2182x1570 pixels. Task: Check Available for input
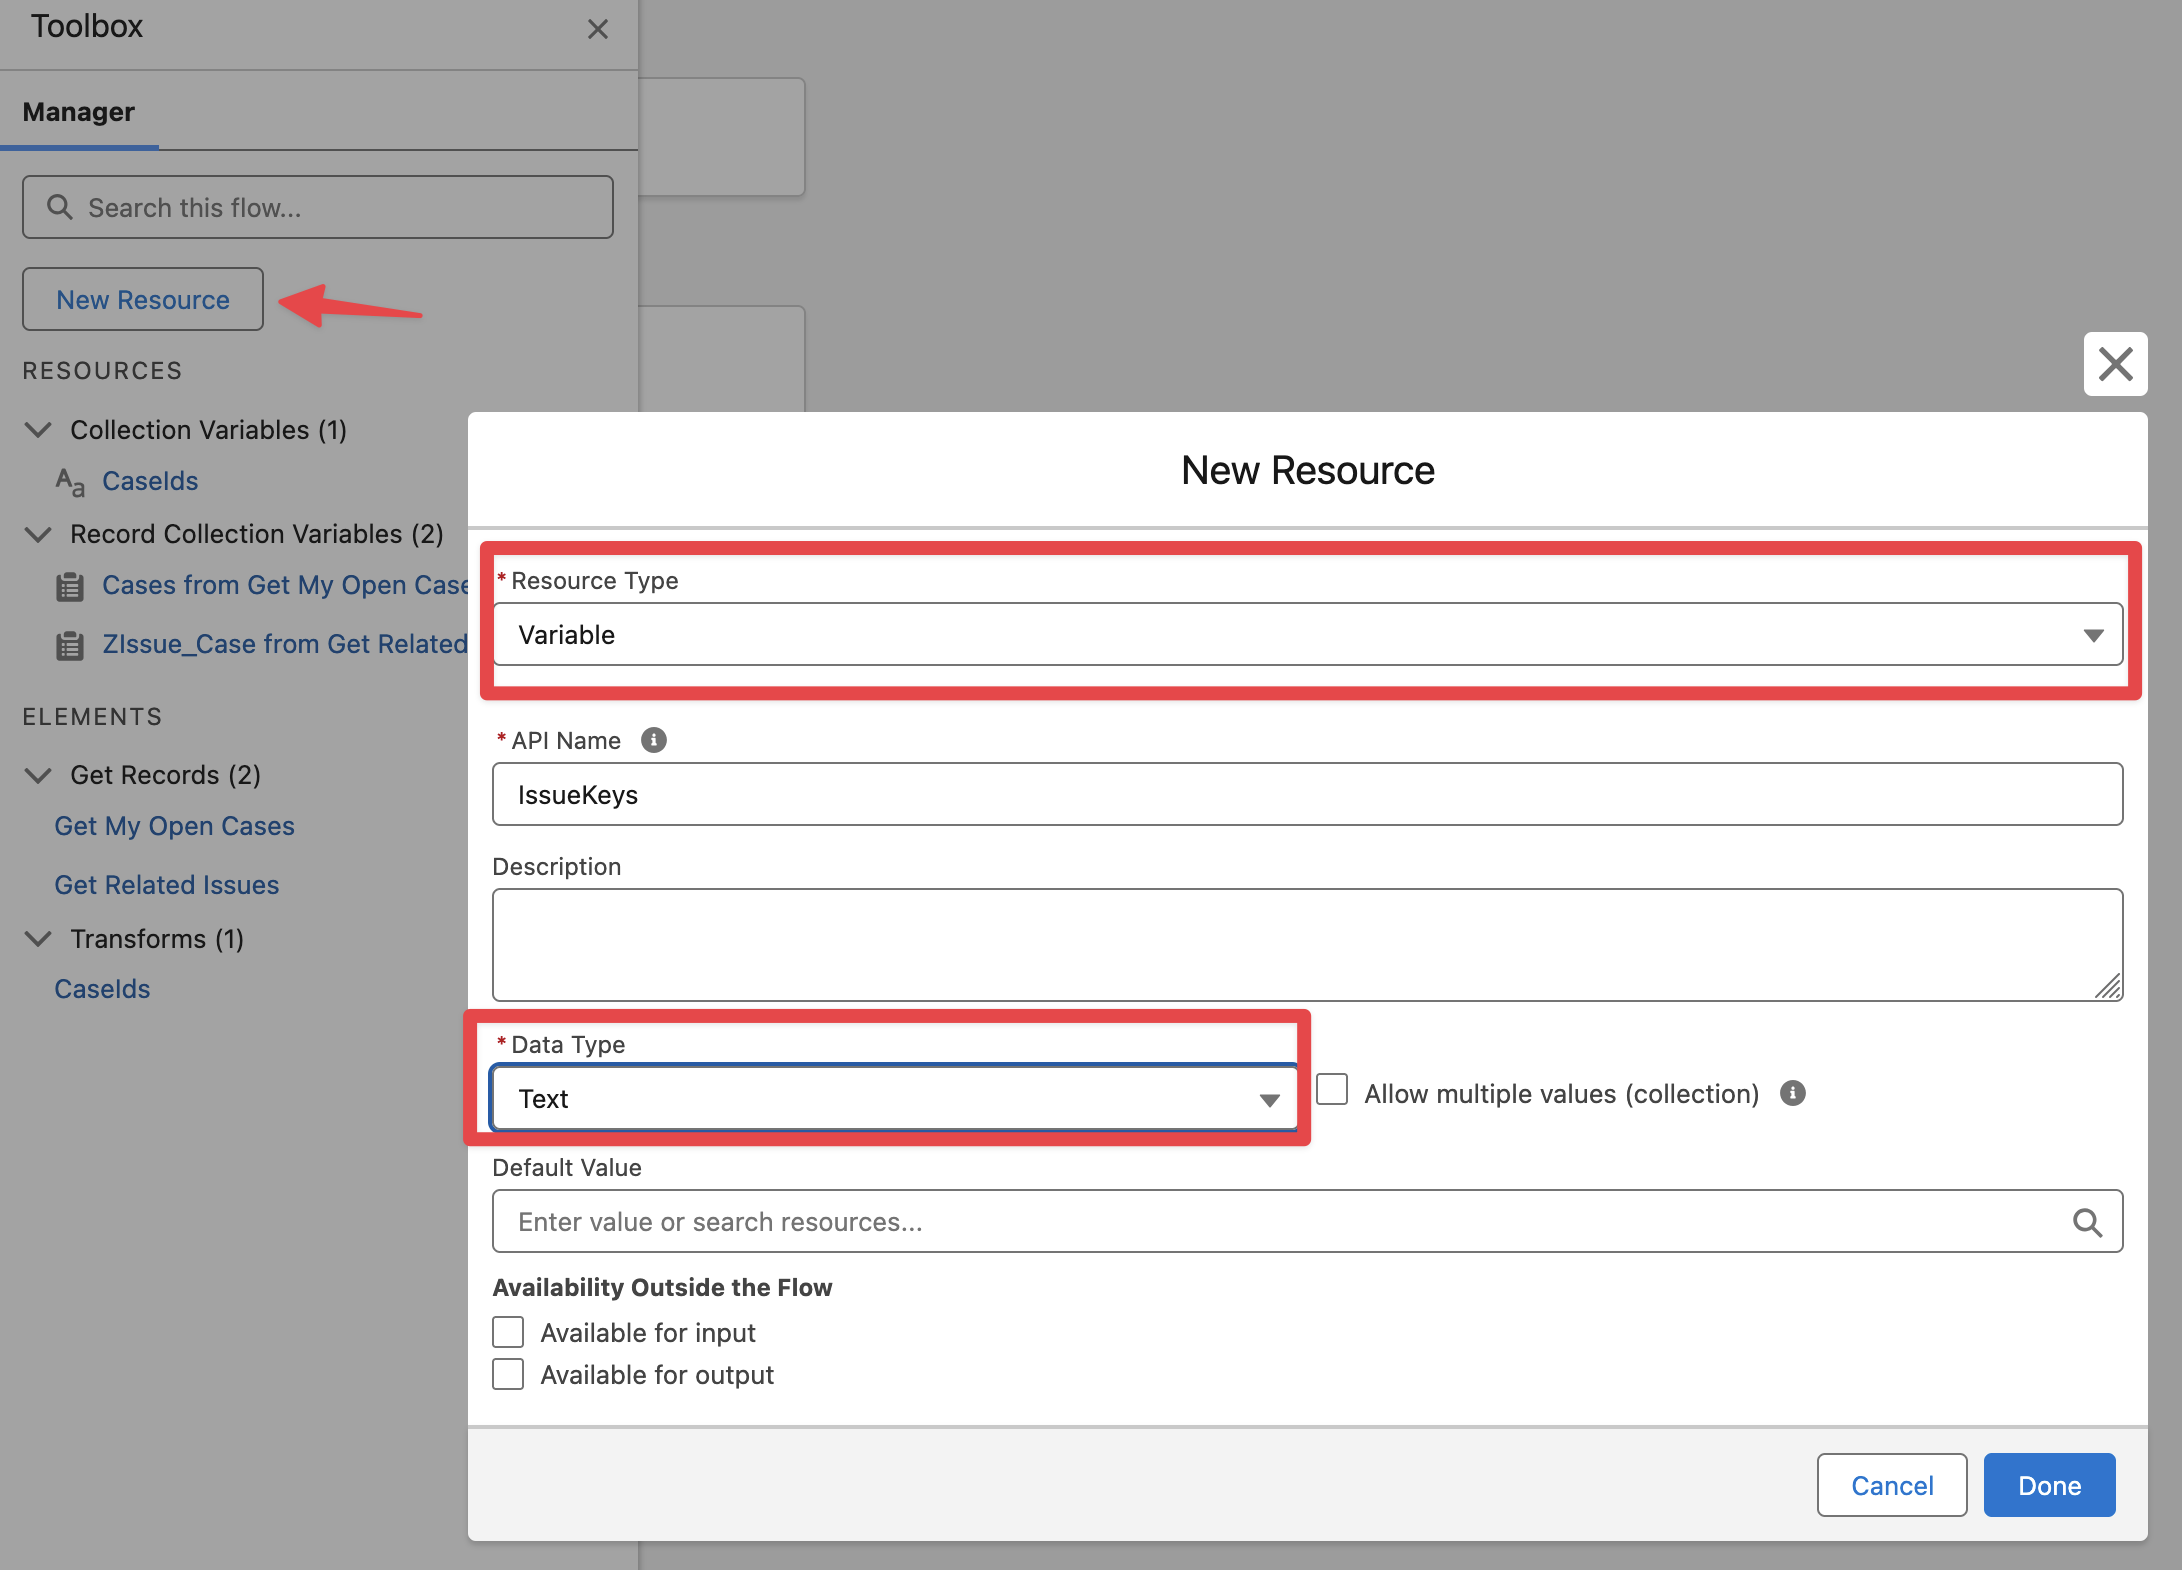[508, 1332]
